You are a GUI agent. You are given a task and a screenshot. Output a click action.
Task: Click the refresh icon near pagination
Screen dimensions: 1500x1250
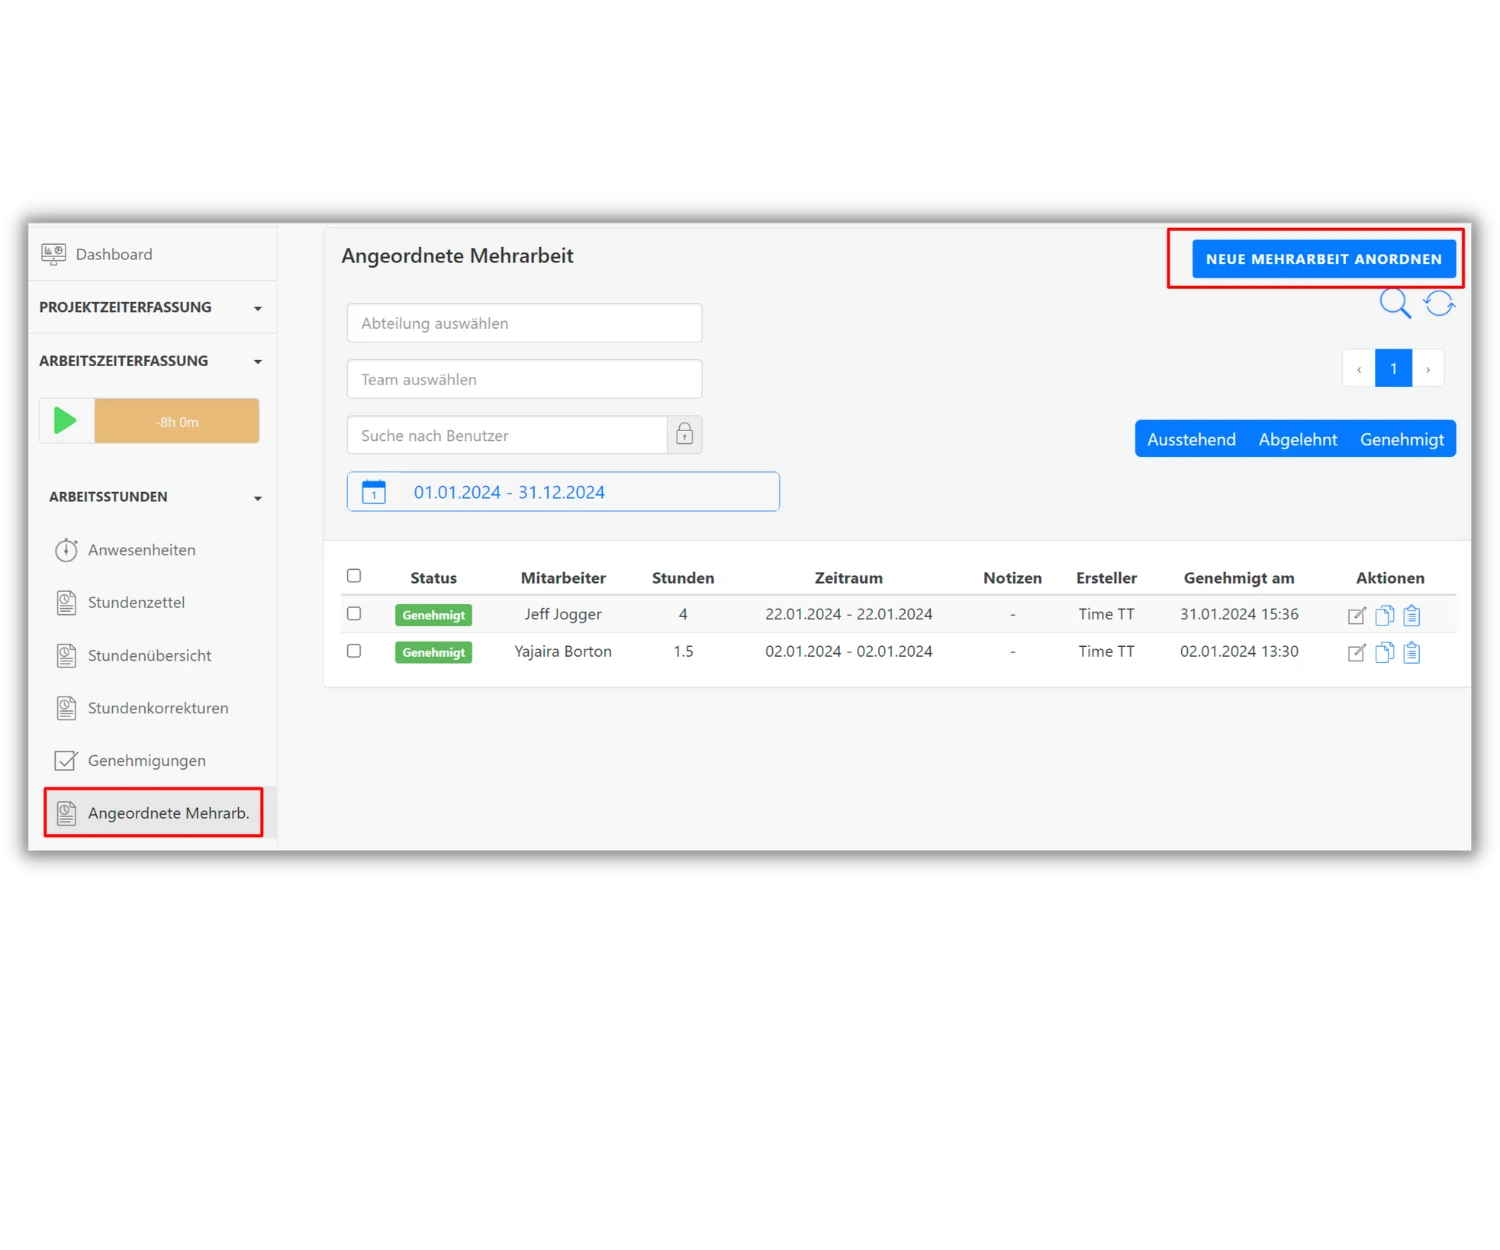pos(1439,303)
